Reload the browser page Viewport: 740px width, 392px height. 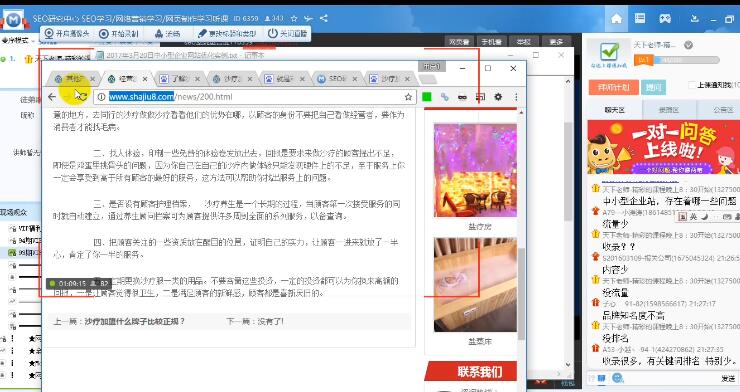pos(82,97)
